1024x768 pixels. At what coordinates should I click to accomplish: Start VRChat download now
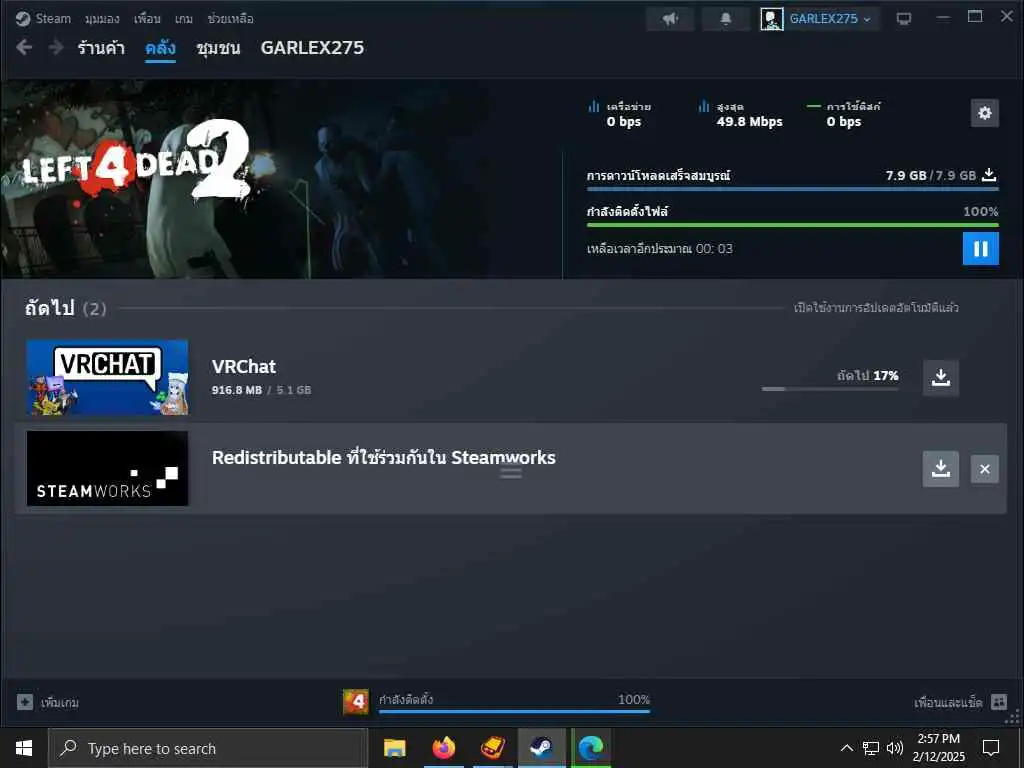point(940,377)
